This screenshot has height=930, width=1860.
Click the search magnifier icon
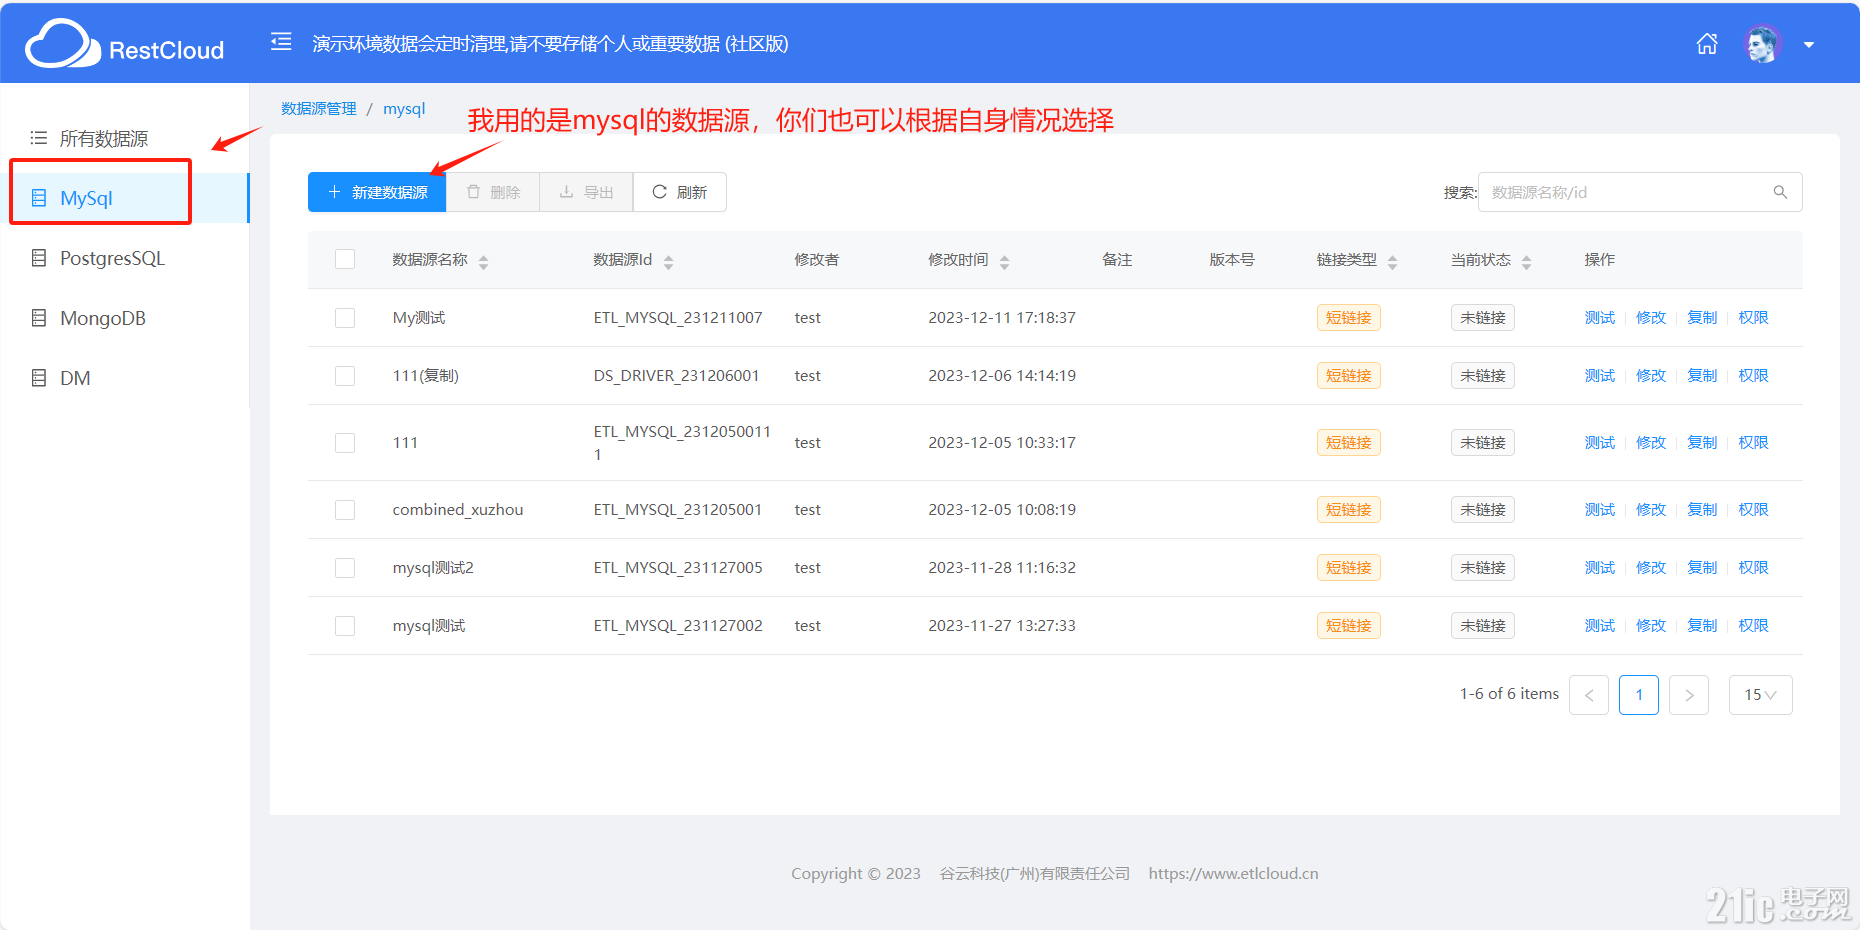coord(1780,192)
